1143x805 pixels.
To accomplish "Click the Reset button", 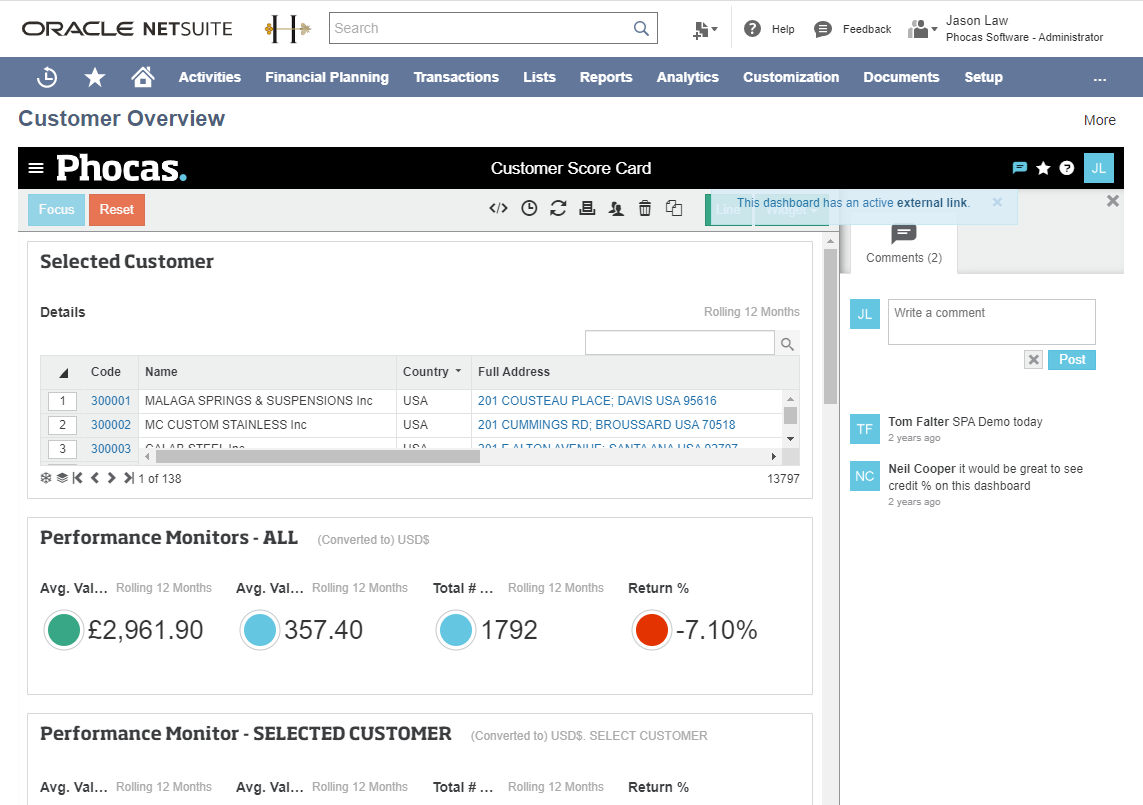I will tap(117, 210).
